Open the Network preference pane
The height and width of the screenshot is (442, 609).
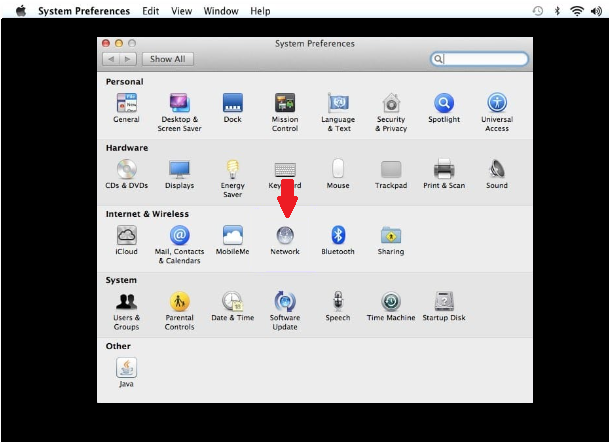285,236
